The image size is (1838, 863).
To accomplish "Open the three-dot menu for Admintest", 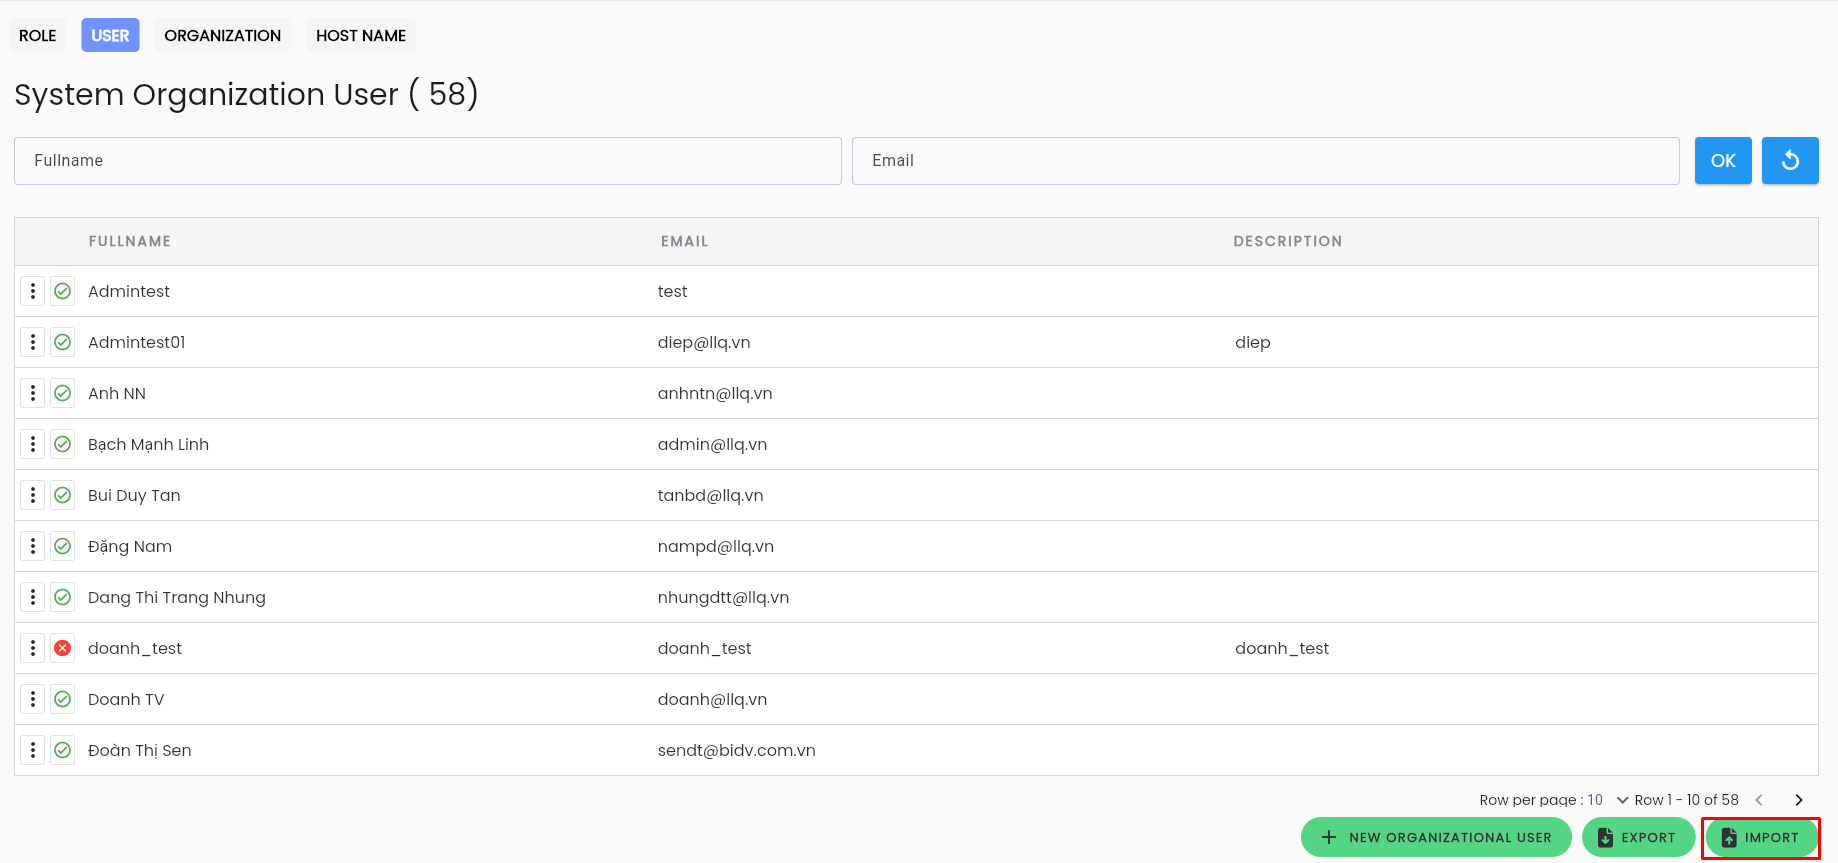I will coord(33,291).
